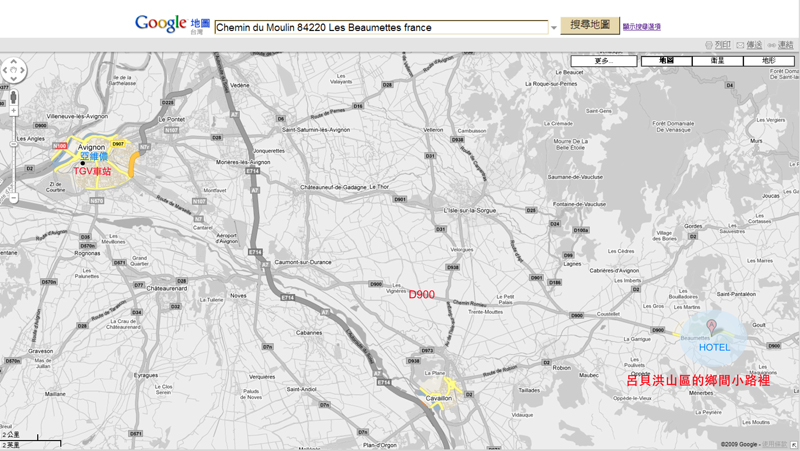Click the 列印 print link
This screenshot has height=451, width=800.
coord(722,45)
